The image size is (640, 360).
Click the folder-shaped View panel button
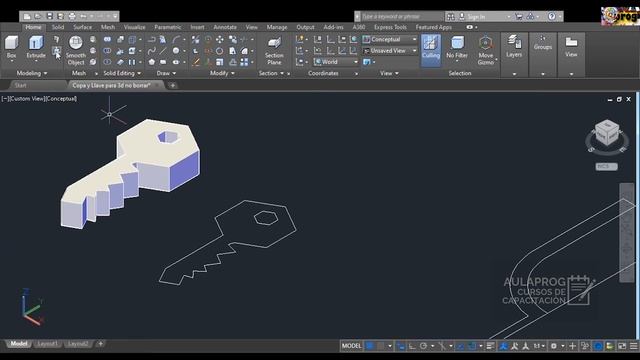[571, 46]
